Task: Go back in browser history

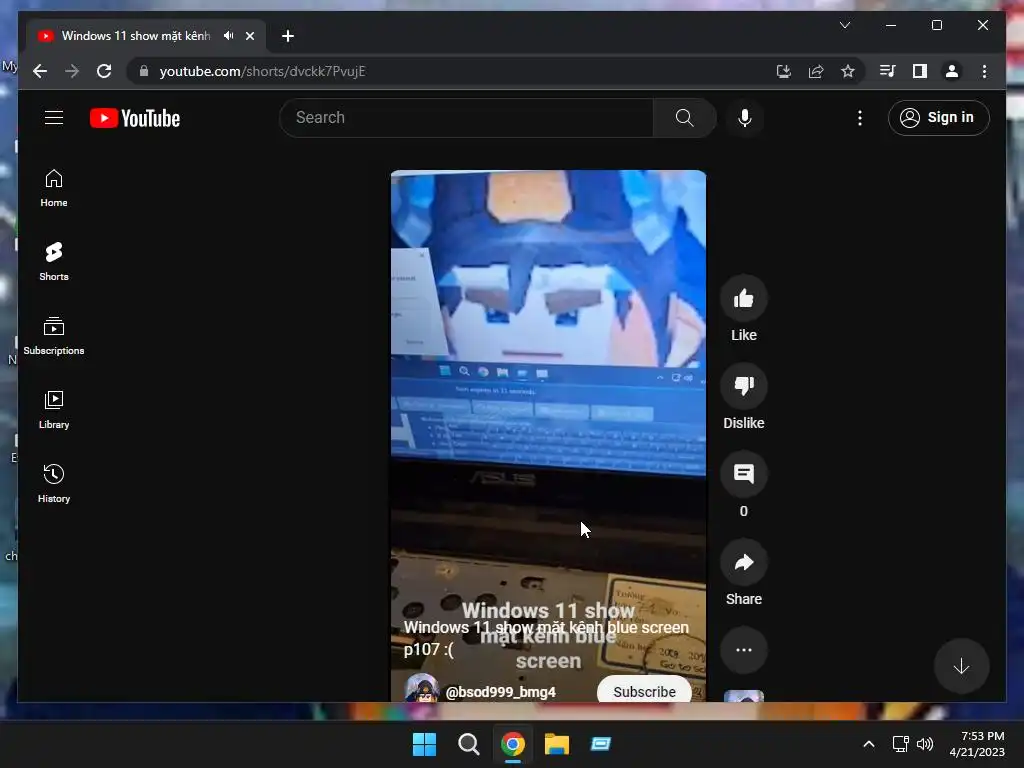Action: click(x=40, y=71)
